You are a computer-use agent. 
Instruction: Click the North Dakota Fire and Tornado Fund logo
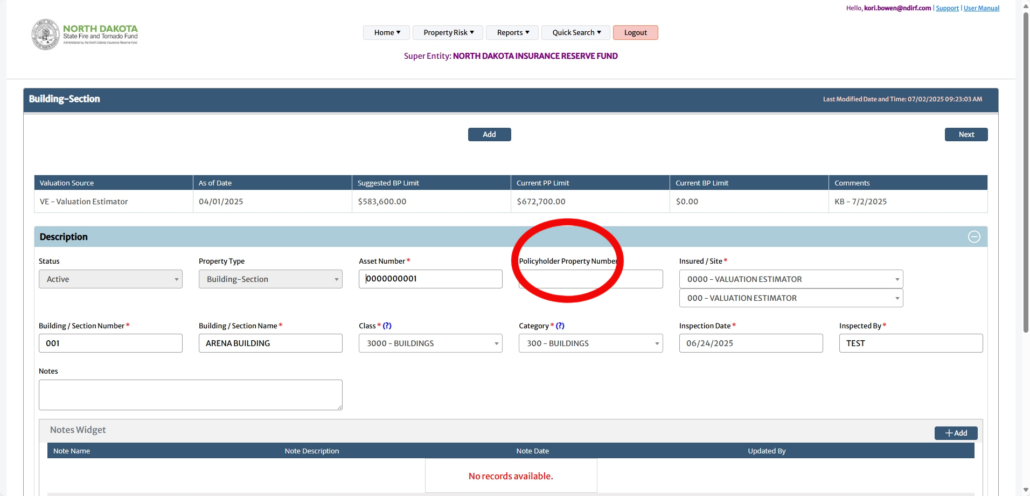coord(84,34)
